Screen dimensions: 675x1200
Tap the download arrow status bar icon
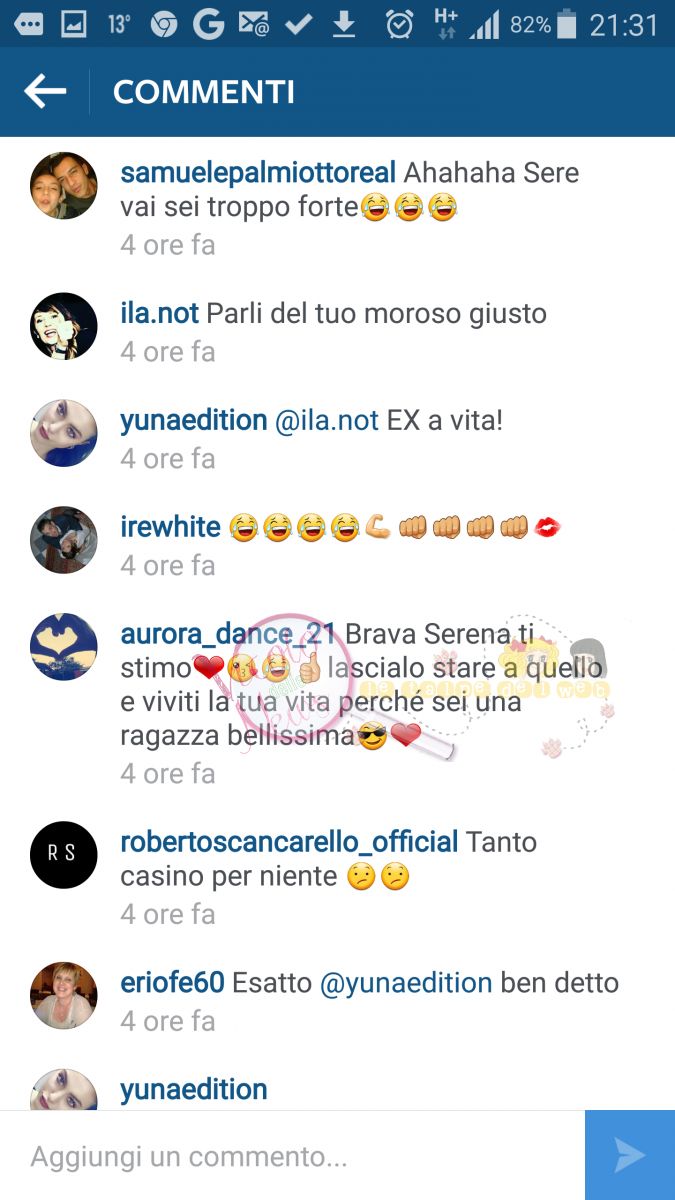coord(344,24)
